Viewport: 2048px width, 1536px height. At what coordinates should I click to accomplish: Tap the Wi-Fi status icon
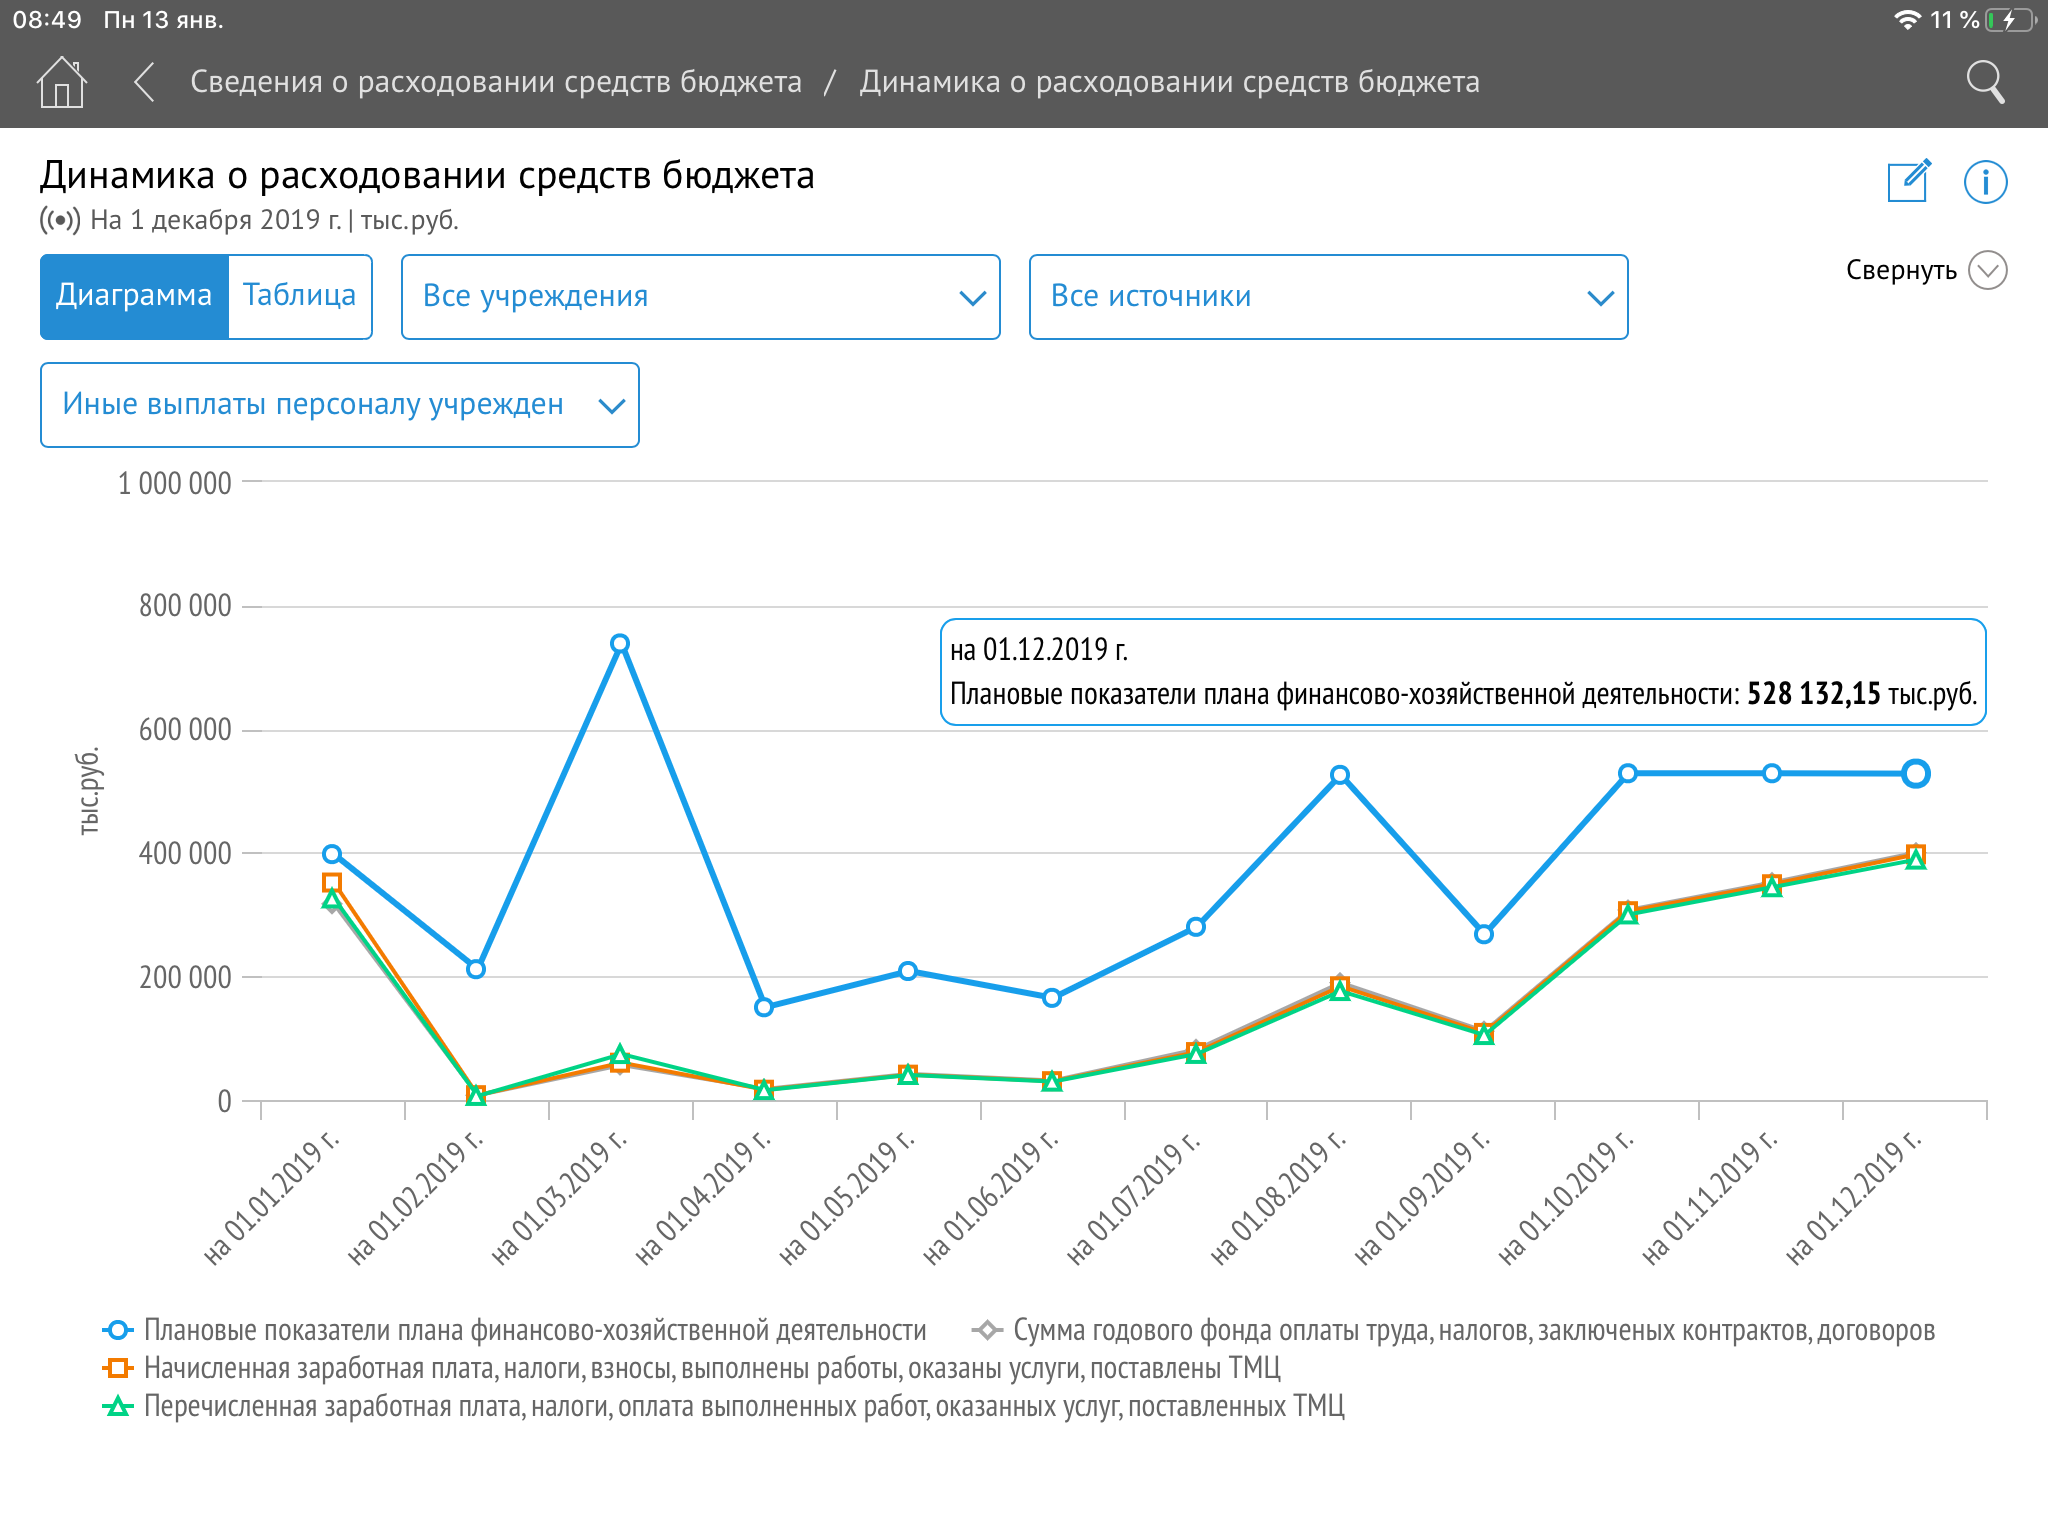(1908, 20)
